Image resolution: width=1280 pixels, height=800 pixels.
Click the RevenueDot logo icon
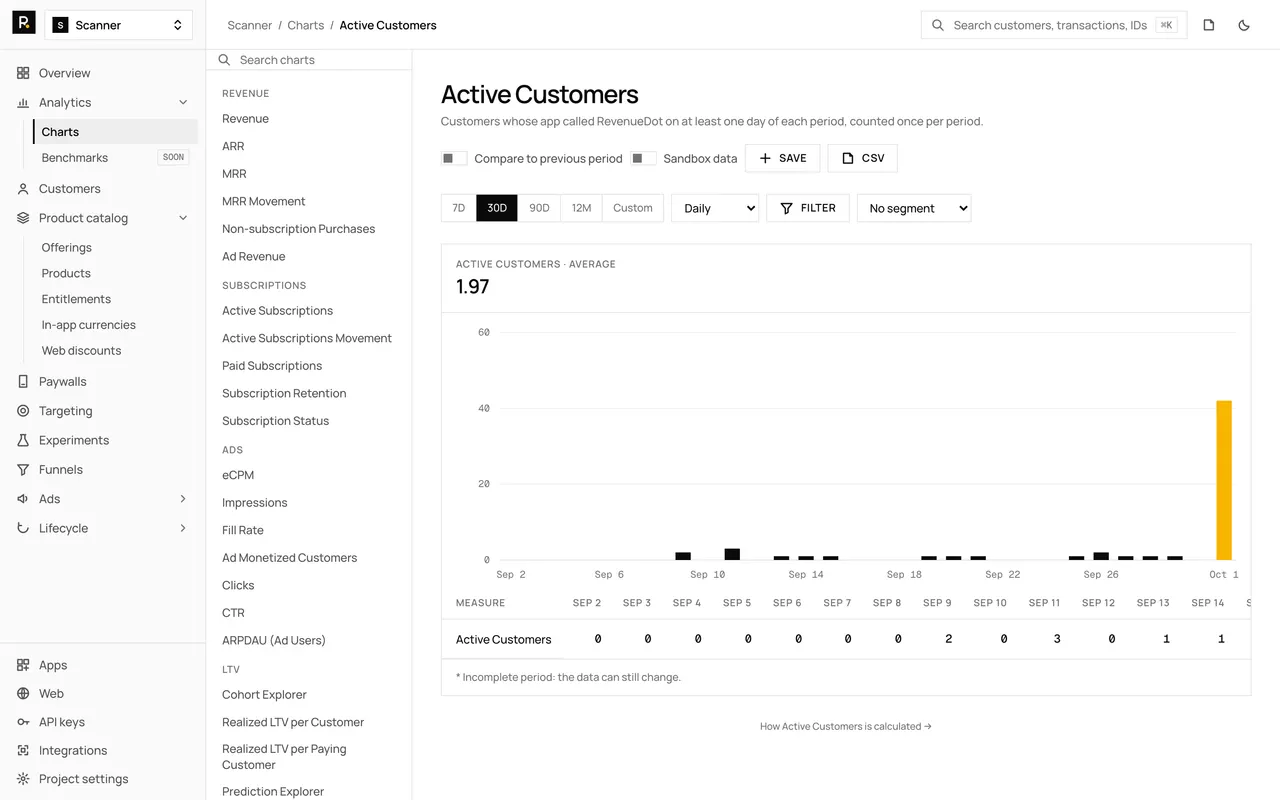[x=24, y=24]
